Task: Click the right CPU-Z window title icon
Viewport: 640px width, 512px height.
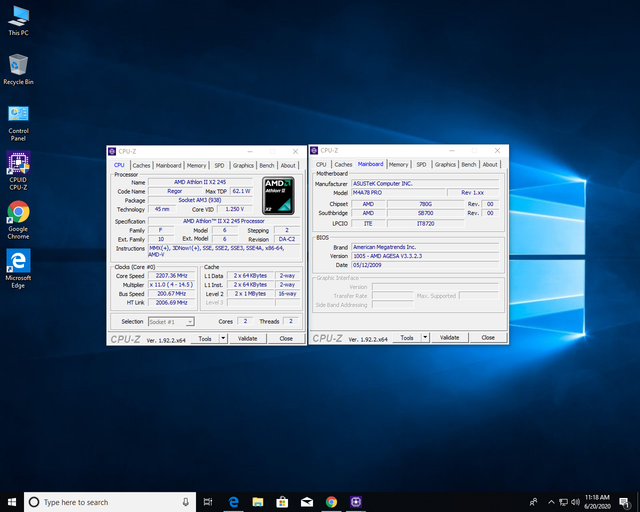Action: [x=314, y=151]
